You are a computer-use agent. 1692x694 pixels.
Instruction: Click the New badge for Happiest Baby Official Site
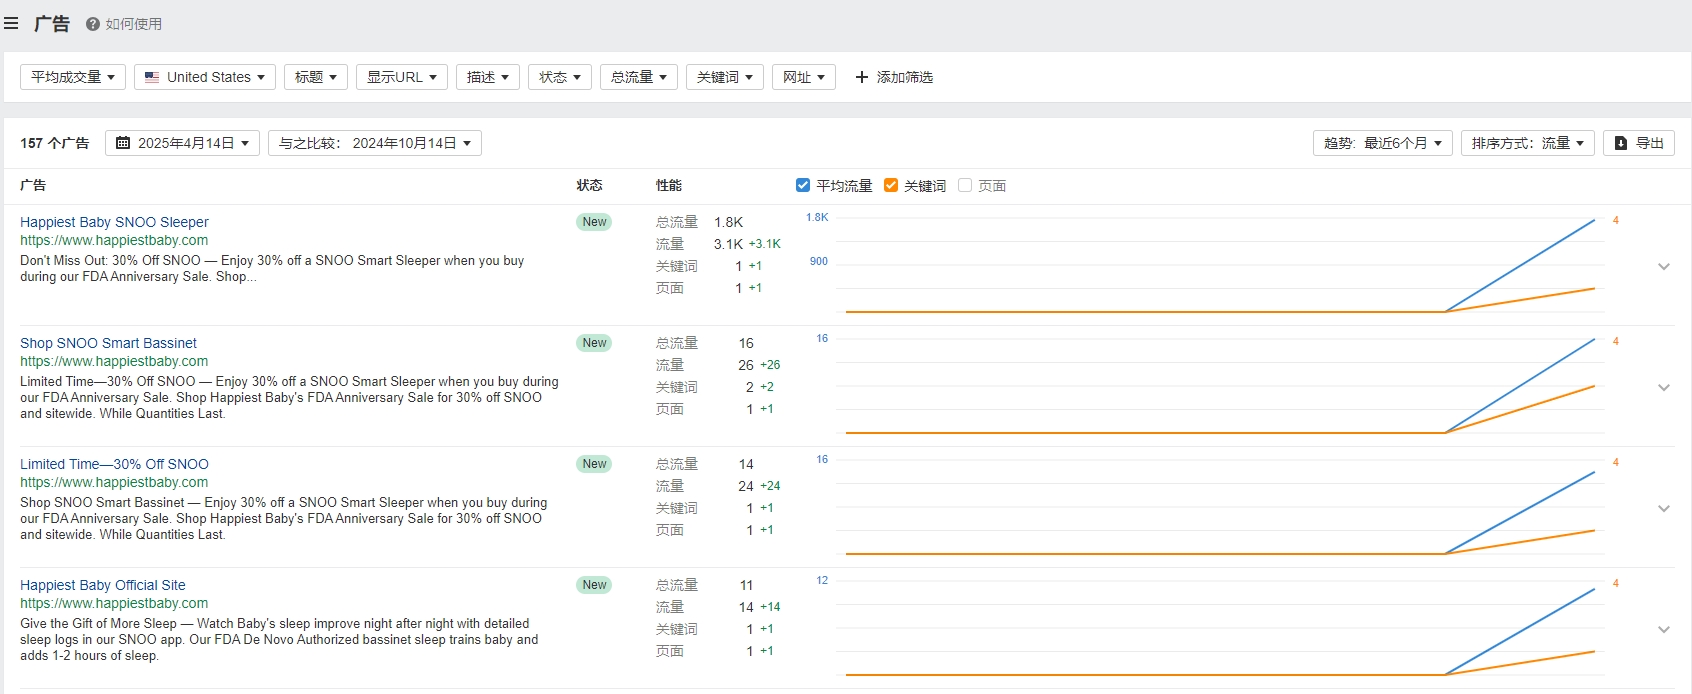tap(594, 585)
